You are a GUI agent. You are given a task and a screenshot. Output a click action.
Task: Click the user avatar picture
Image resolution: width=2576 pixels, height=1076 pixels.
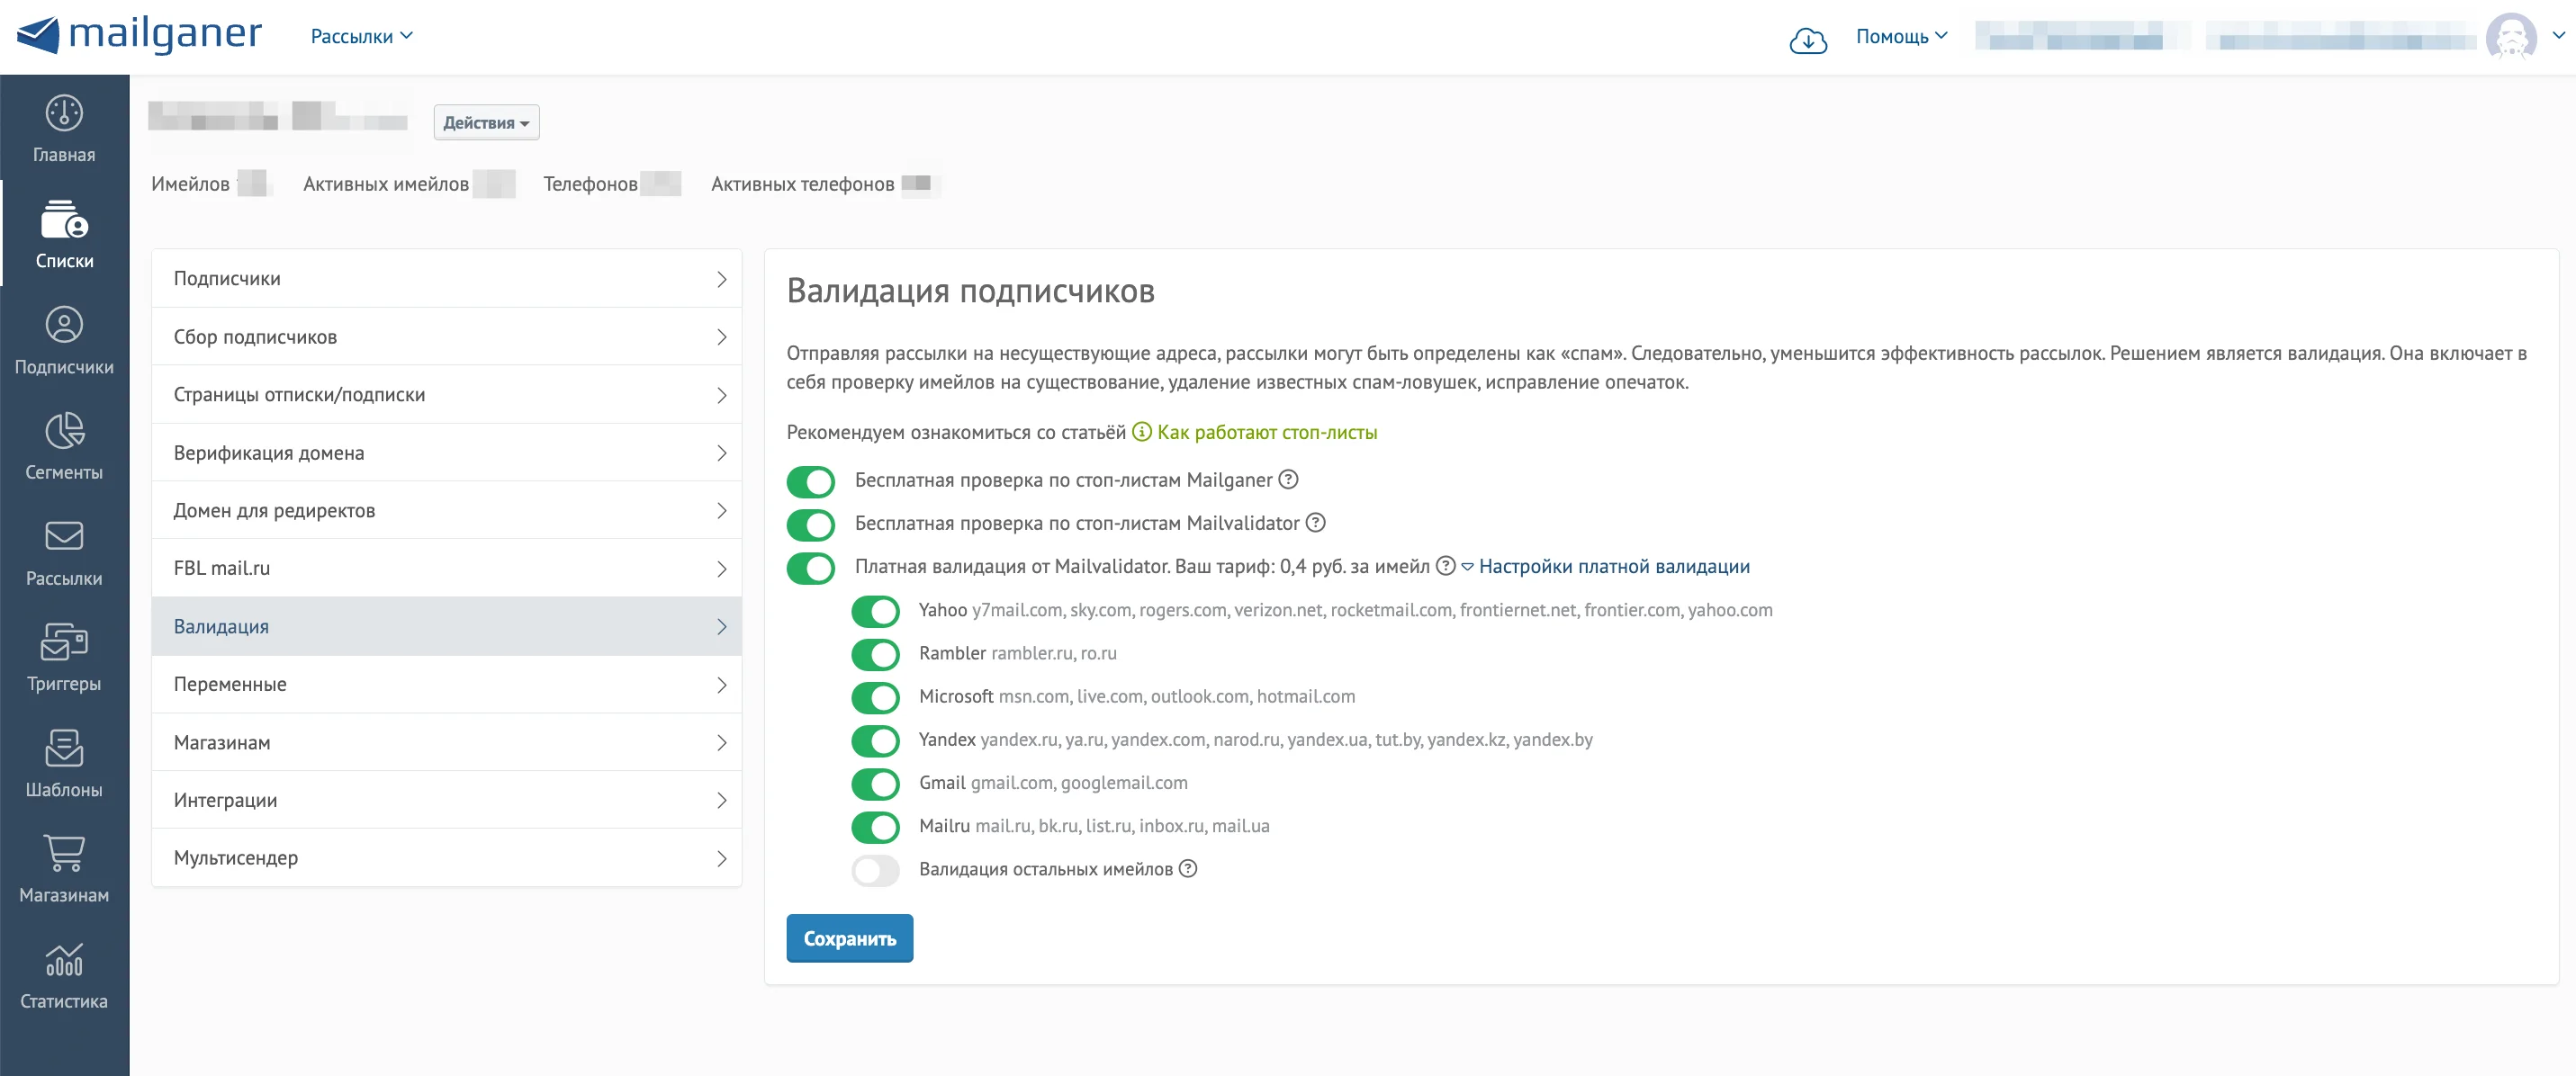pos(2511,37)
